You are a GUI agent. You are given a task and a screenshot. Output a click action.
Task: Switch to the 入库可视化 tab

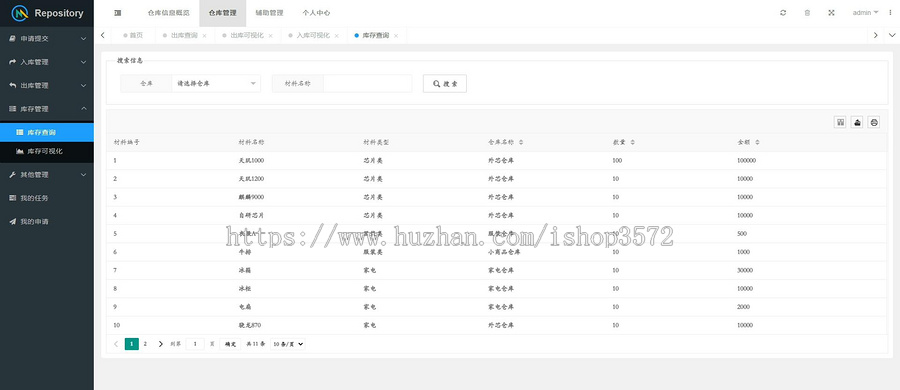(x=313, y=36)
